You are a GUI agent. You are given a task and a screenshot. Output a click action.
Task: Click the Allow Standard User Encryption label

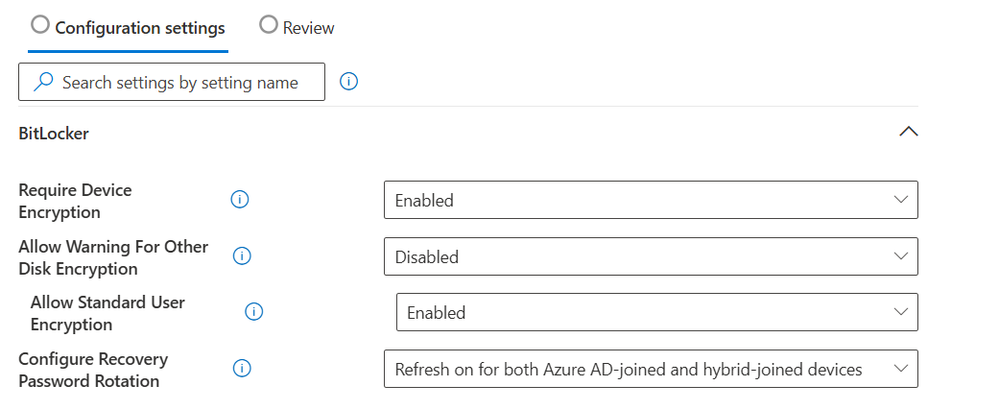(x=108, y=313)
